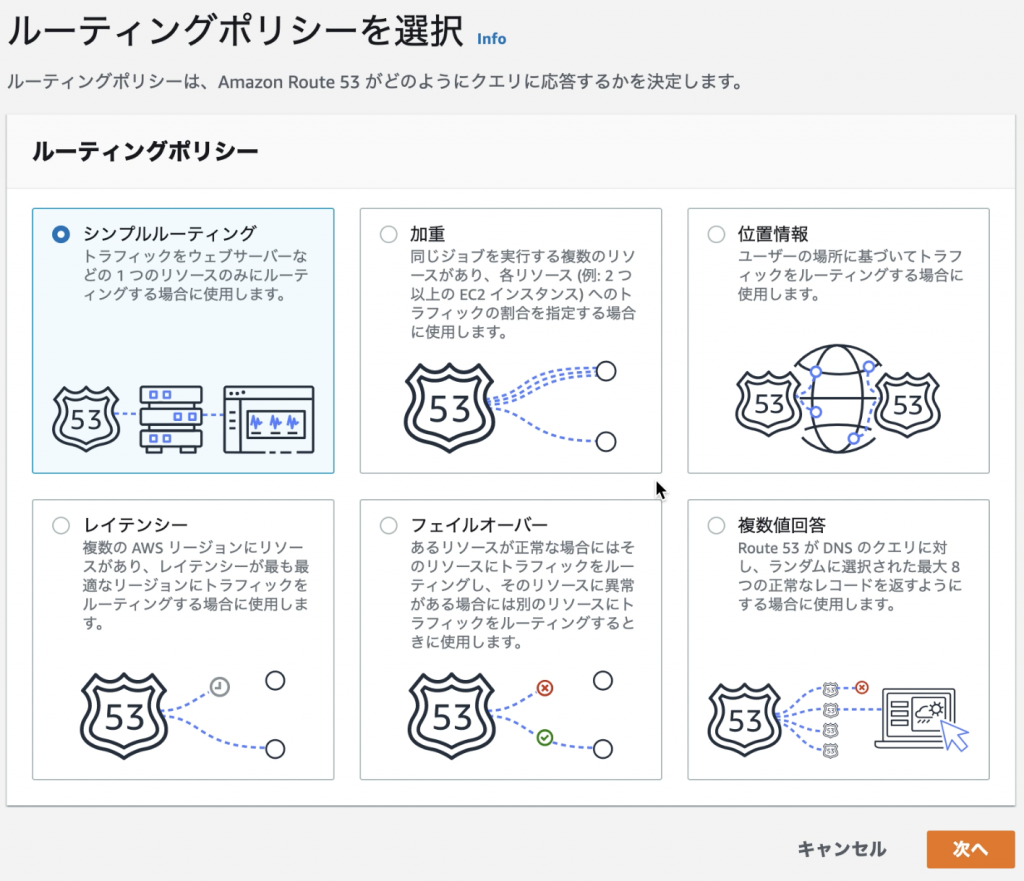
Task: Select the レイテンシー radio button
Action: point(61,525)
